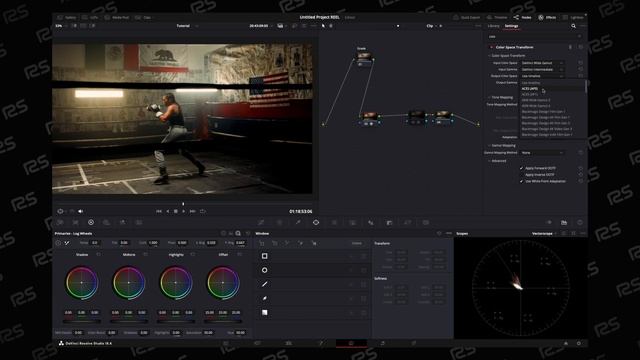This screenshot has width=640, height=360.
Task: Add a linear line window
Action: [x=264, y=284]
